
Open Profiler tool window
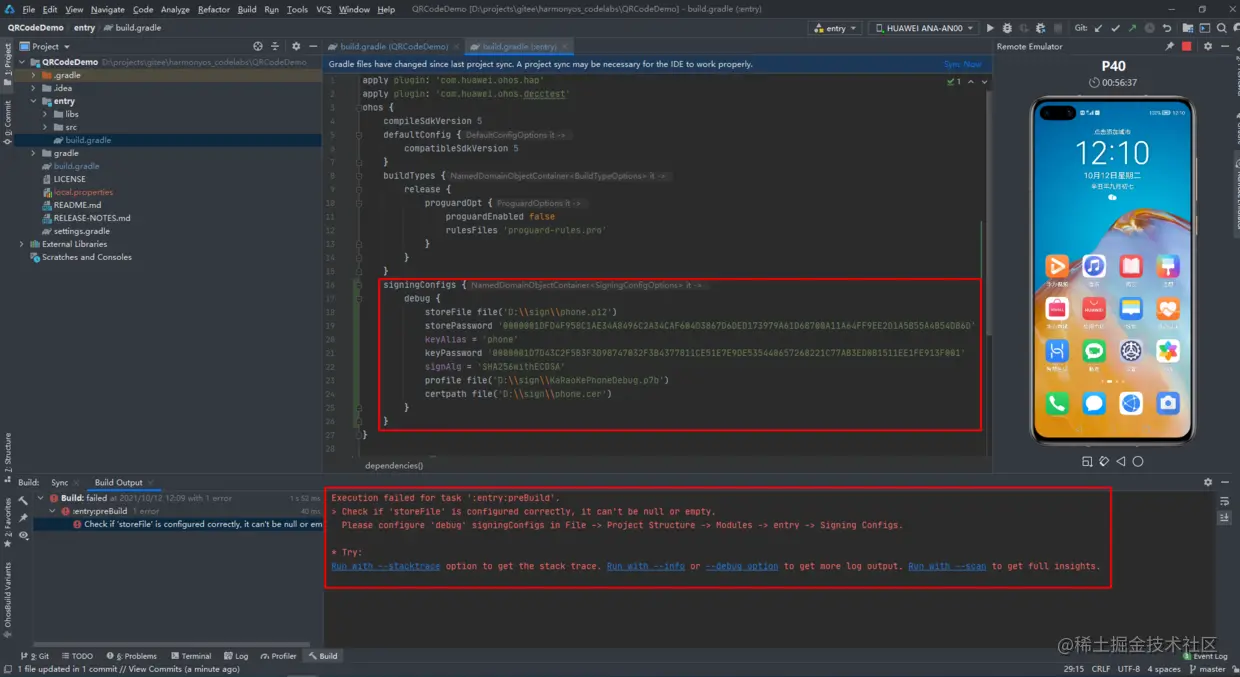point(278,656)
